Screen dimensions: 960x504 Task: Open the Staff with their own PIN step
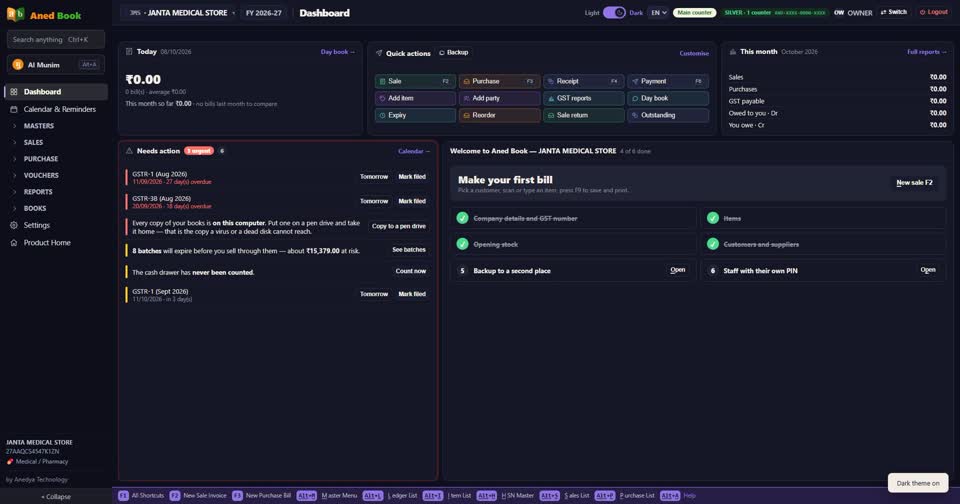point(928,270)
